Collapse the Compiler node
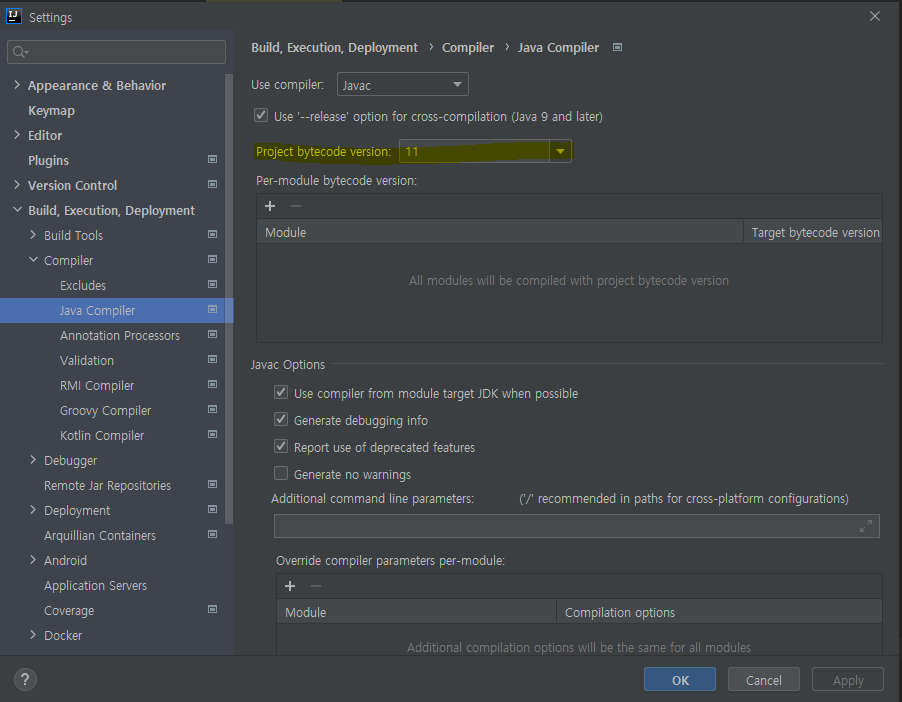 [x=33, y=260]
